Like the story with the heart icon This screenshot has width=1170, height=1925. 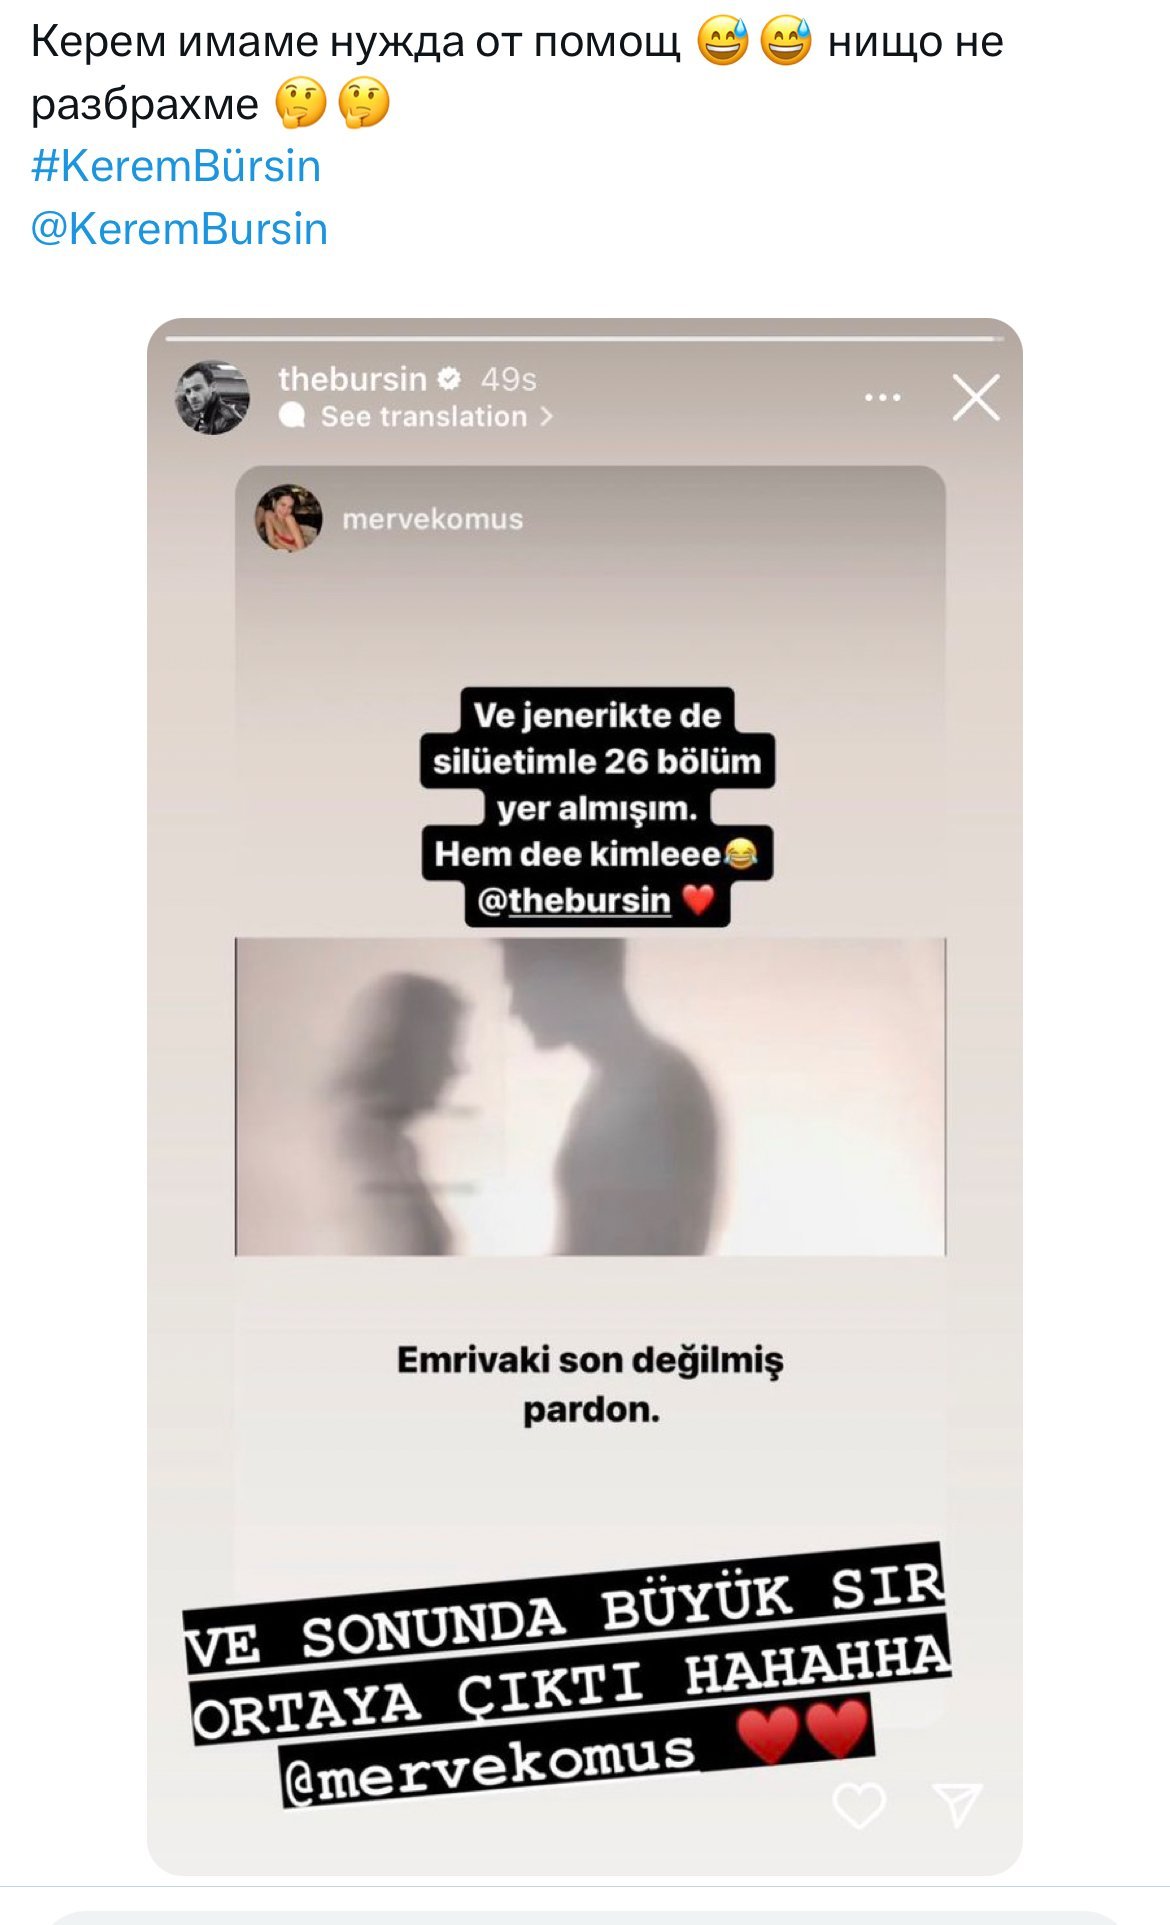pyautogui.click(x=859, y=1805)
